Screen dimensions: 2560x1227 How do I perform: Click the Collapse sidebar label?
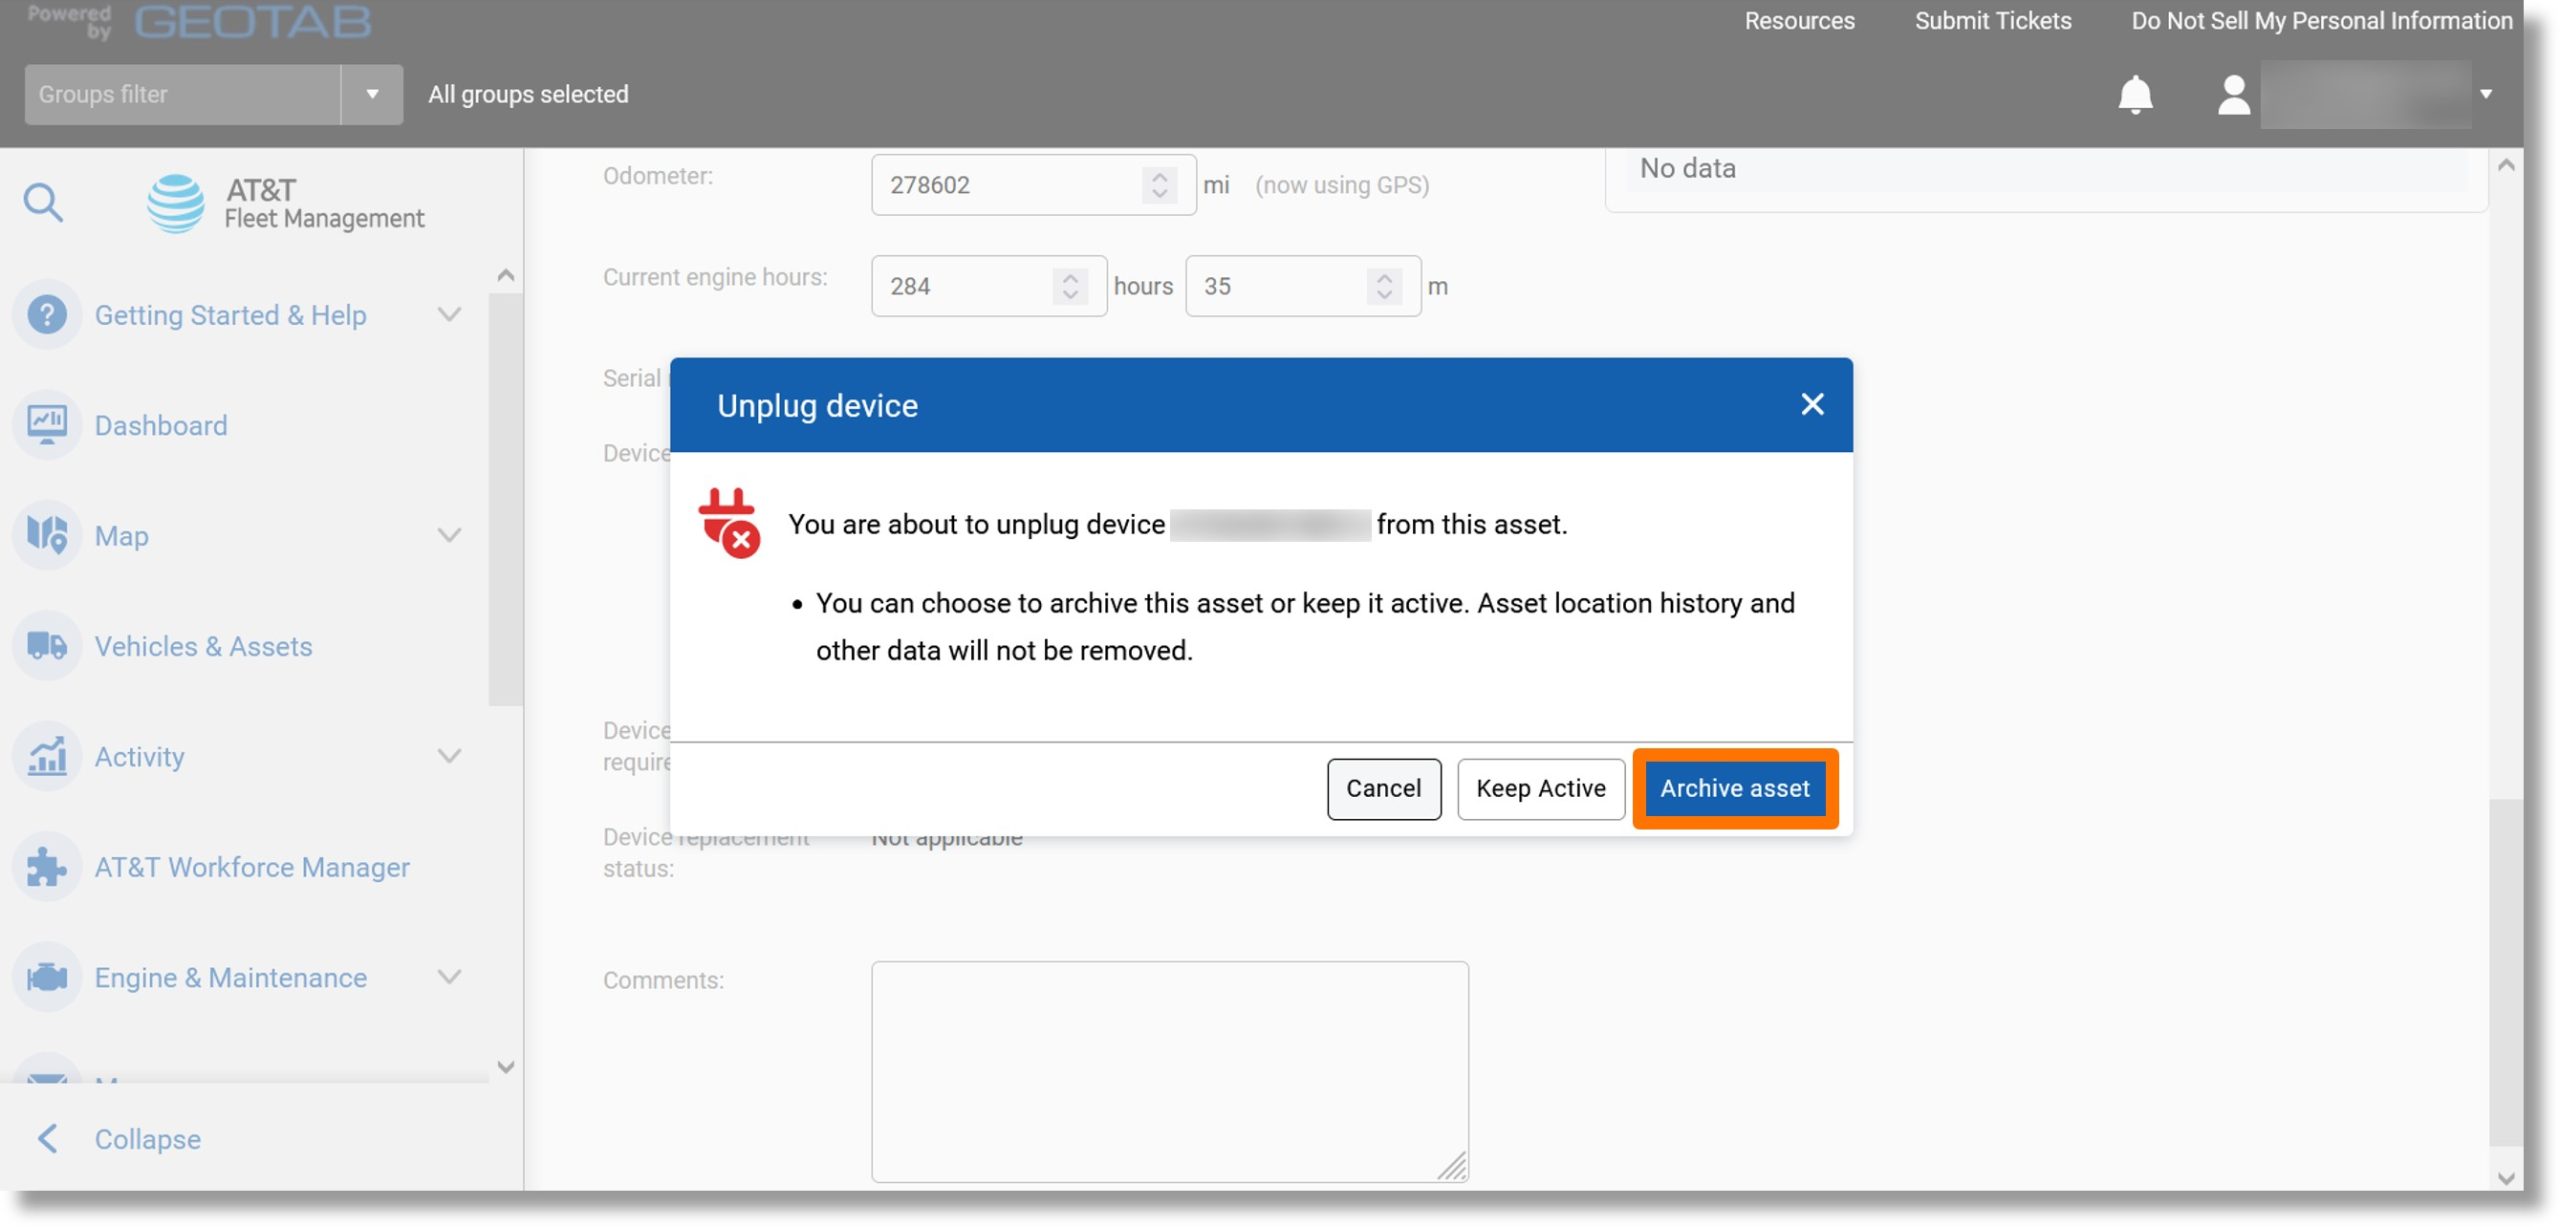point(148,1139)
